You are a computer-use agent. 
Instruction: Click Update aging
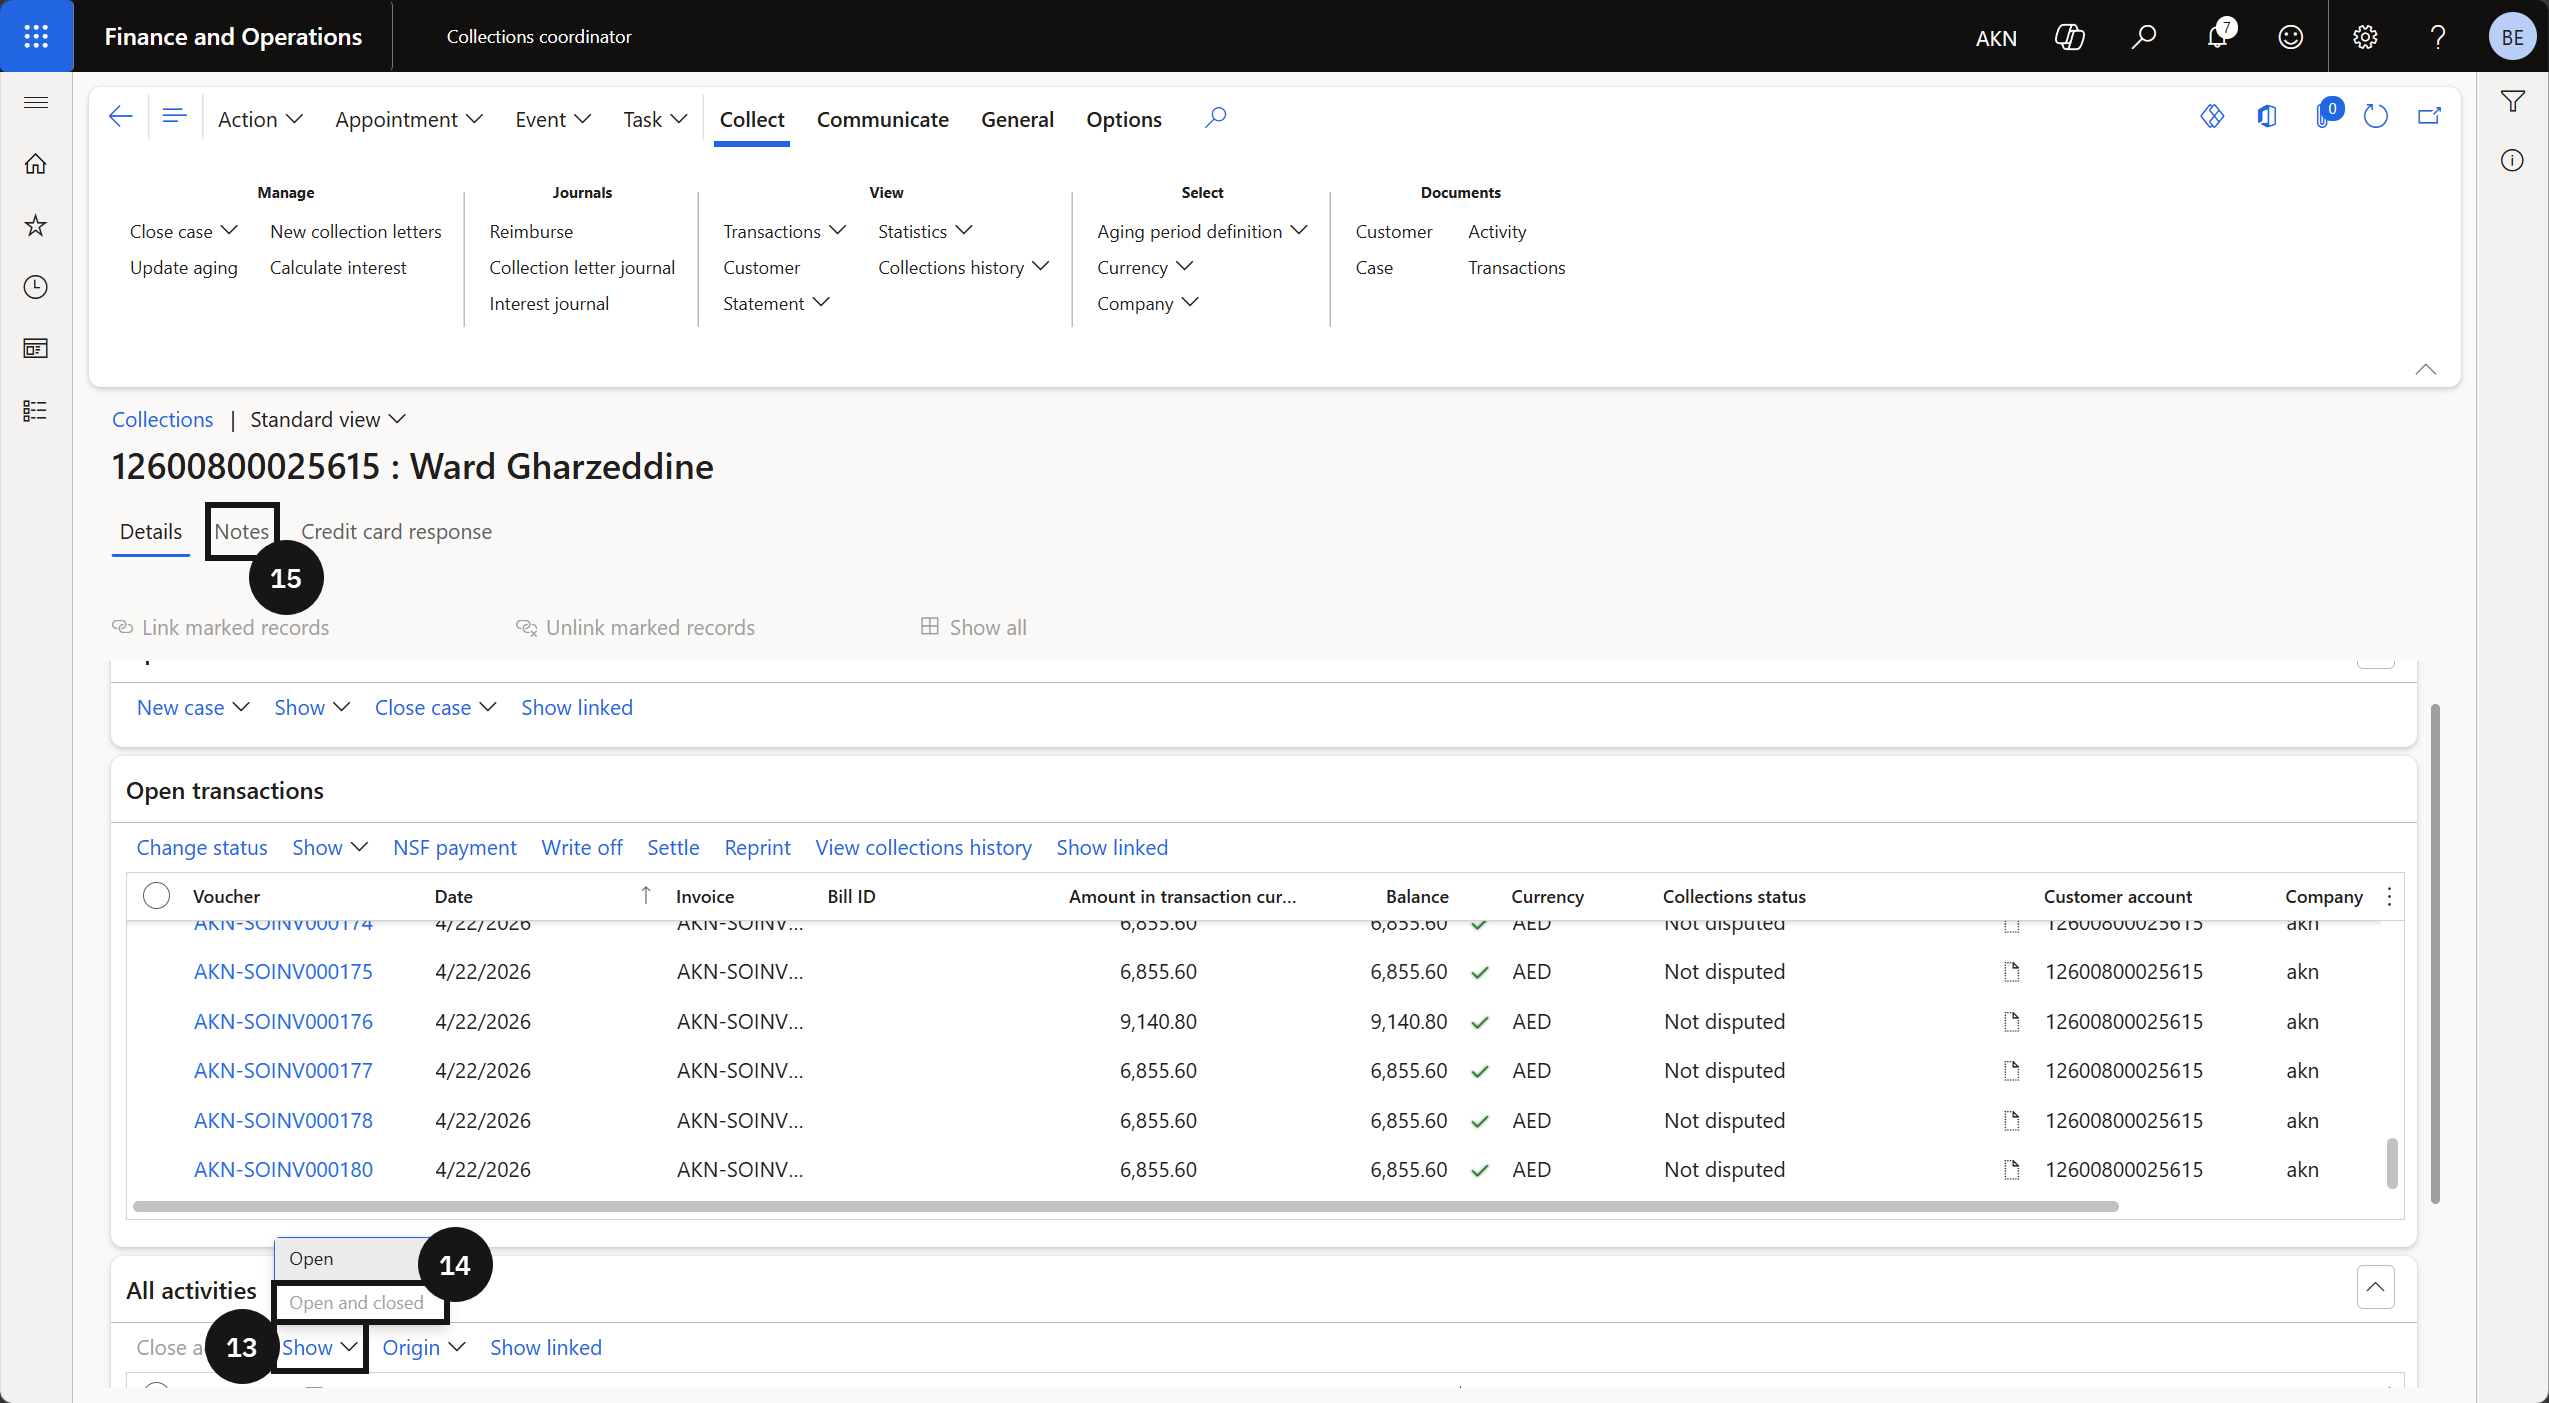tap(184, 267)
